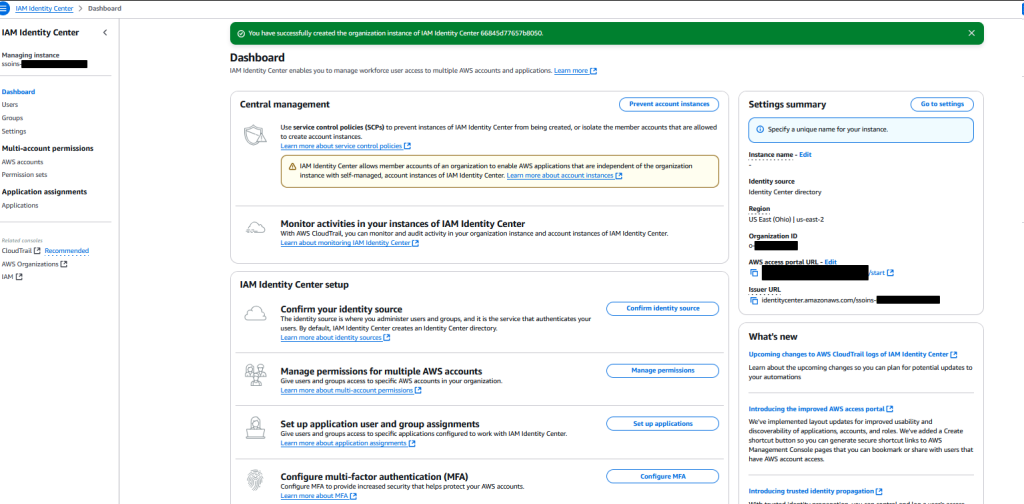
Task: Click the Manage permissions button
Action: click(662, 371)
